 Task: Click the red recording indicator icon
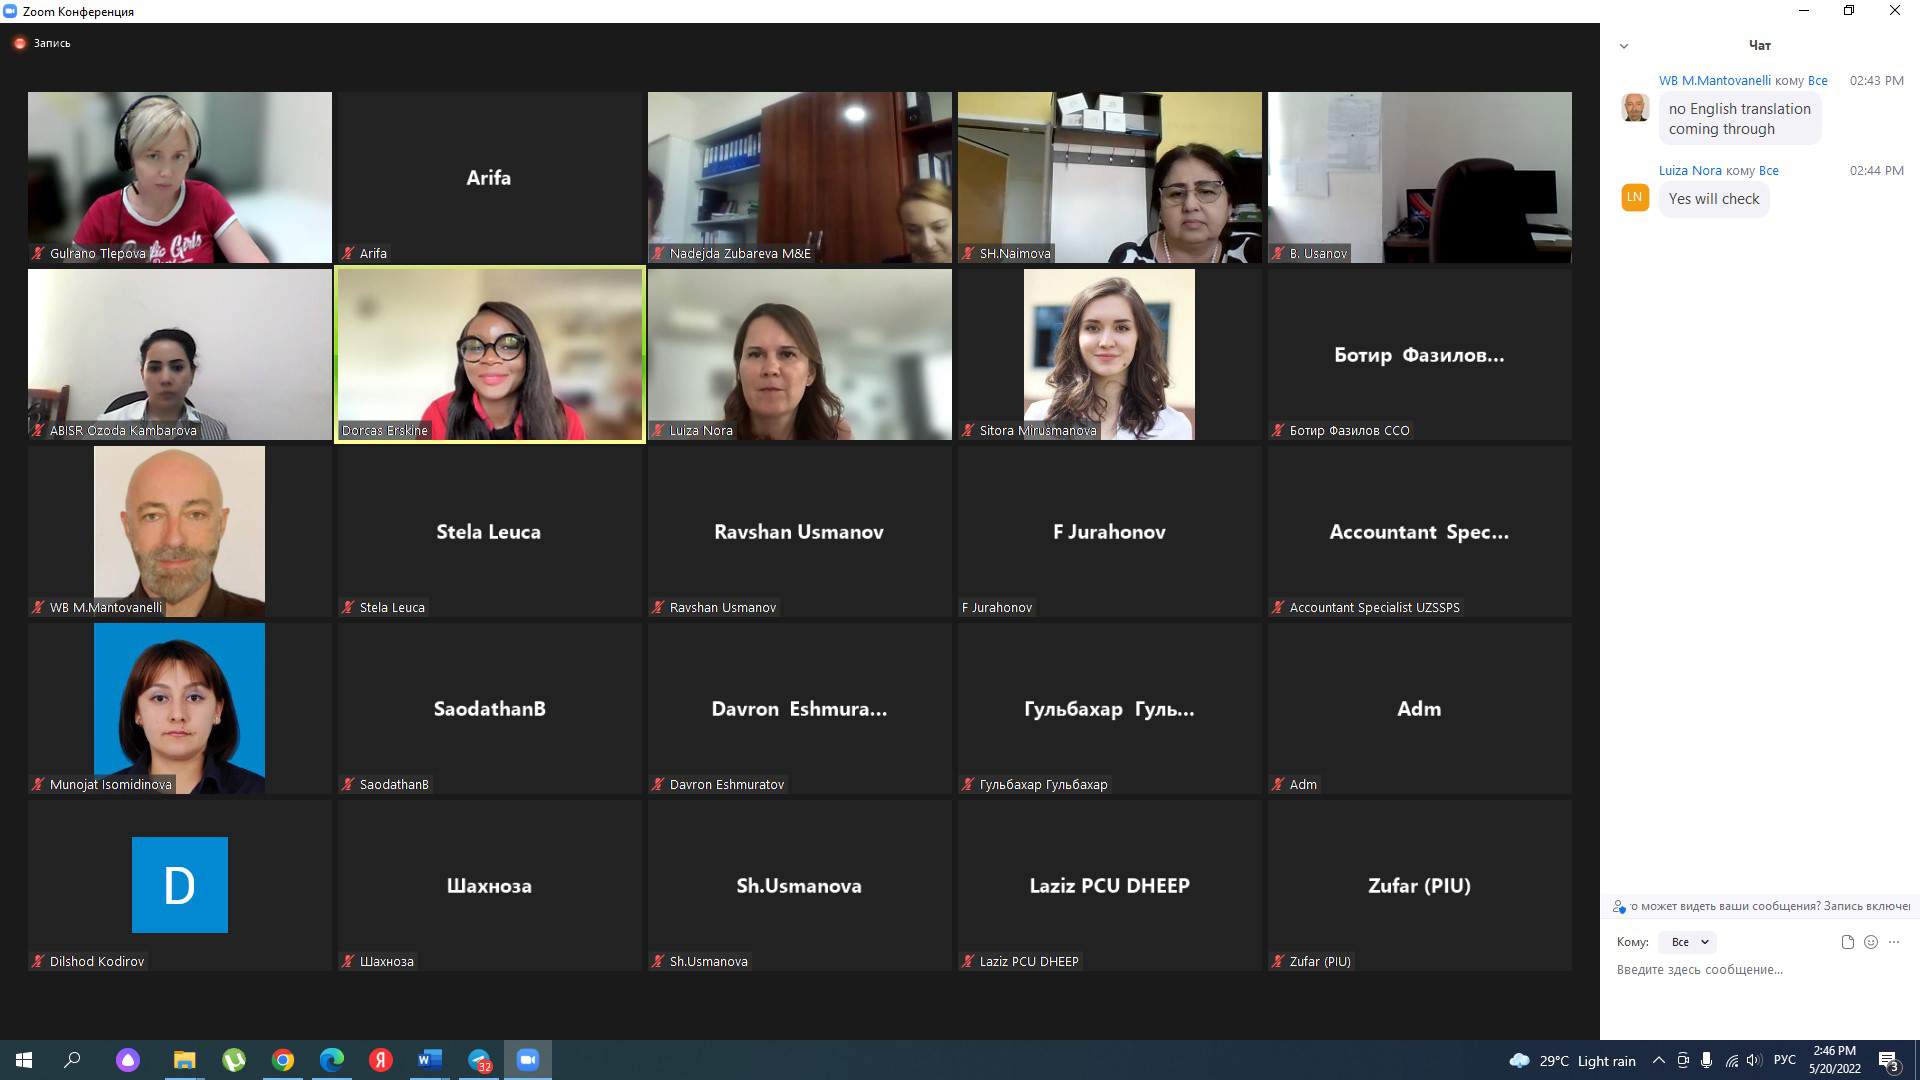[19, 43]
